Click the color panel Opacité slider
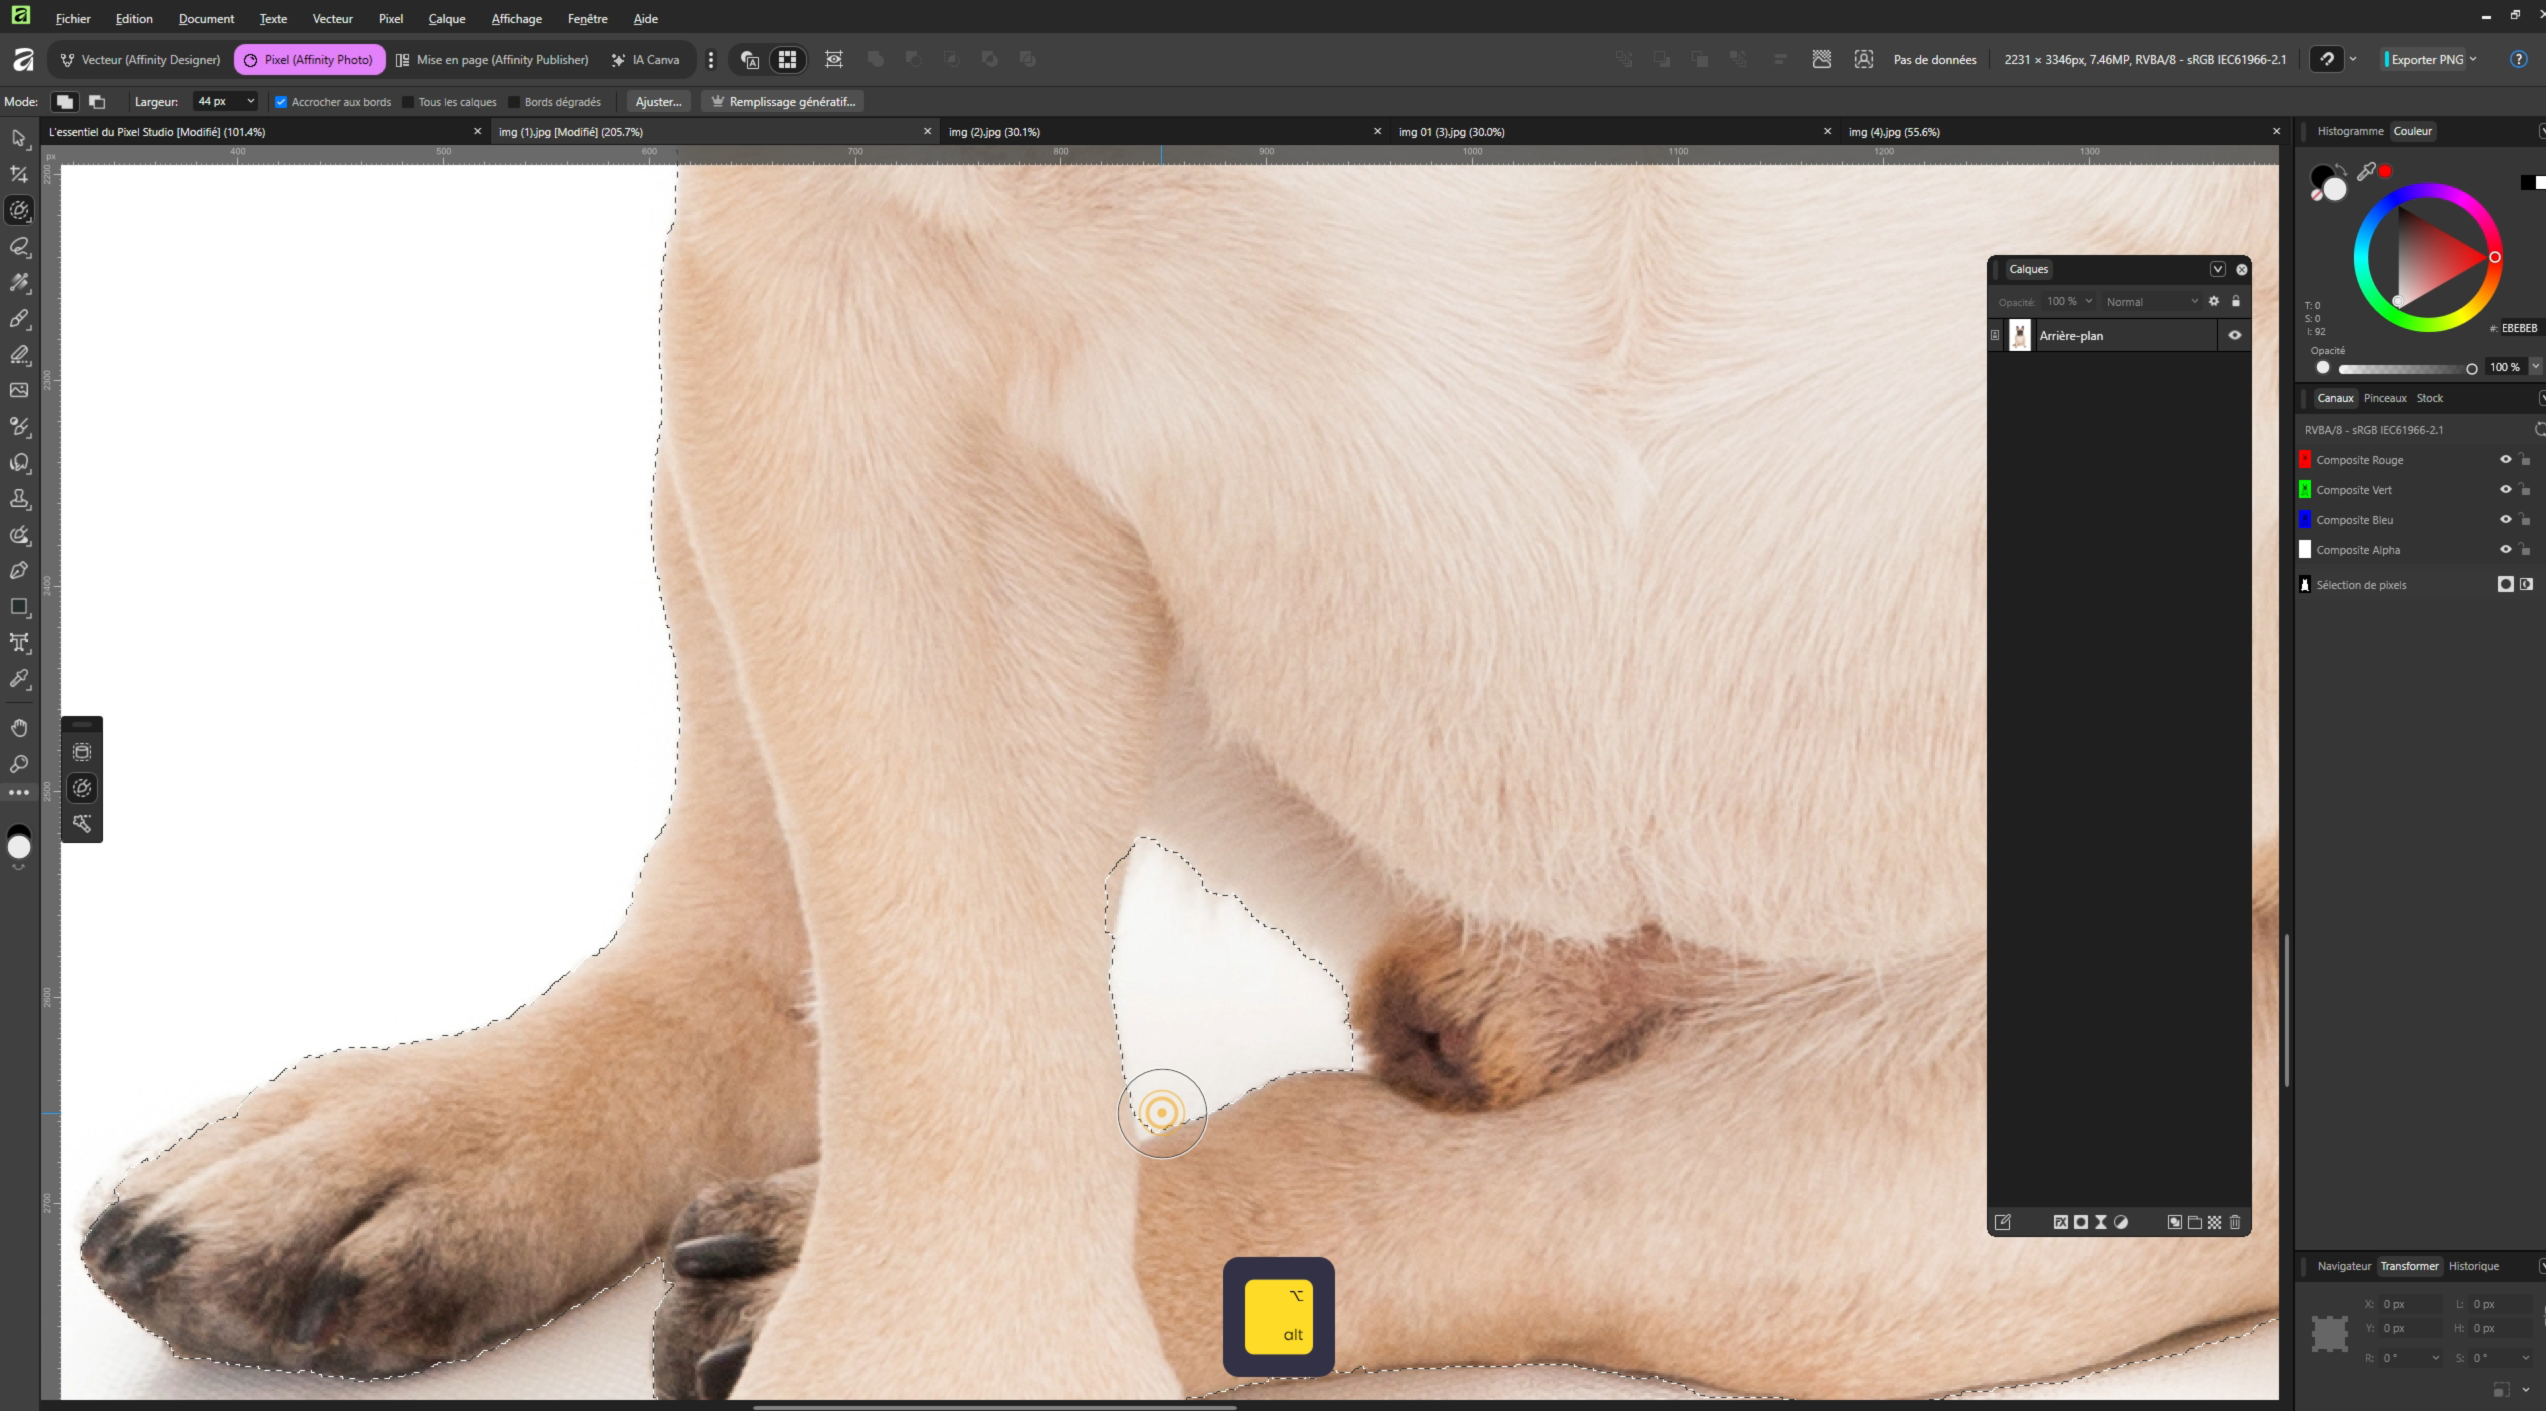The width and height of the screenshot is (2546, 1411). coord(2404,369)
